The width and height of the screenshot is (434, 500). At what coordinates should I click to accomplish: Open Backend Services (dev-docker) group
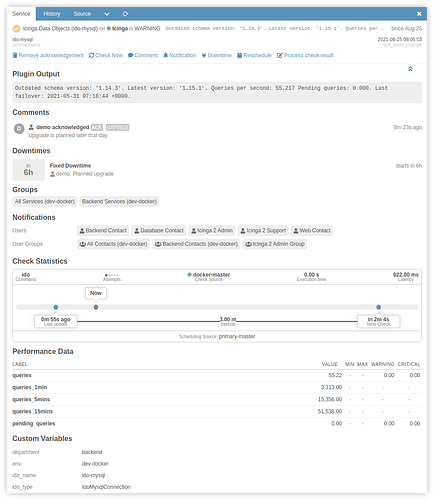point(119,202)
